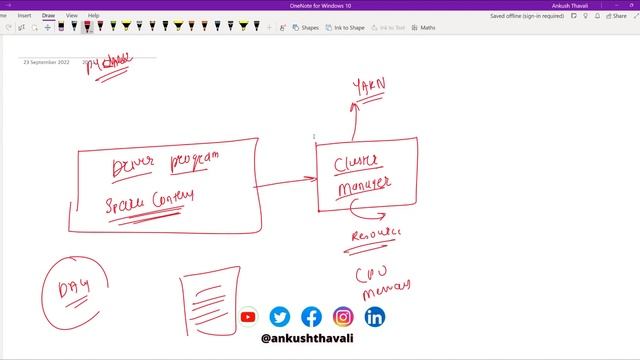Click the Ink to Text button
Image resolution: width=640 pixels, height=360 pixels.
pyautogui.click(x=388, y=28)
